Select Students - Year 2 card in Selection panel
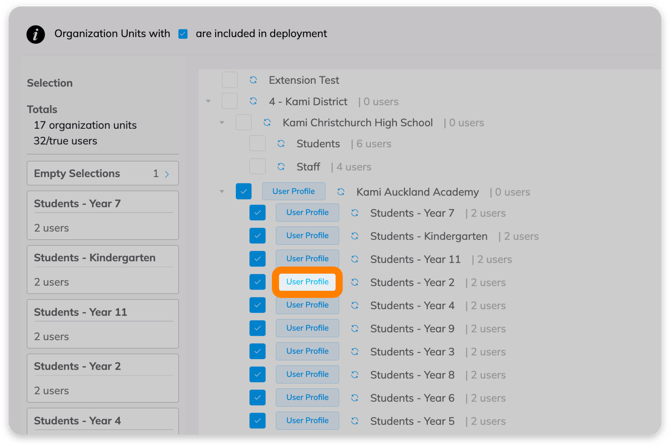The height and width of the screenshot is (446, 670). [x=103, y=378]
